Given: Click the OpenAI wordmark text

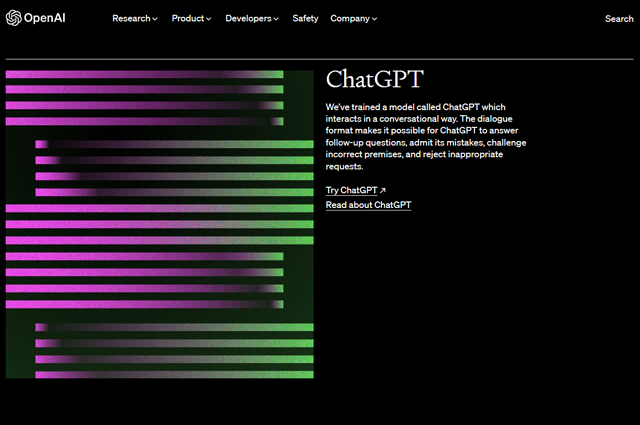Looking at the screenshot, I should tap(46, 18).
